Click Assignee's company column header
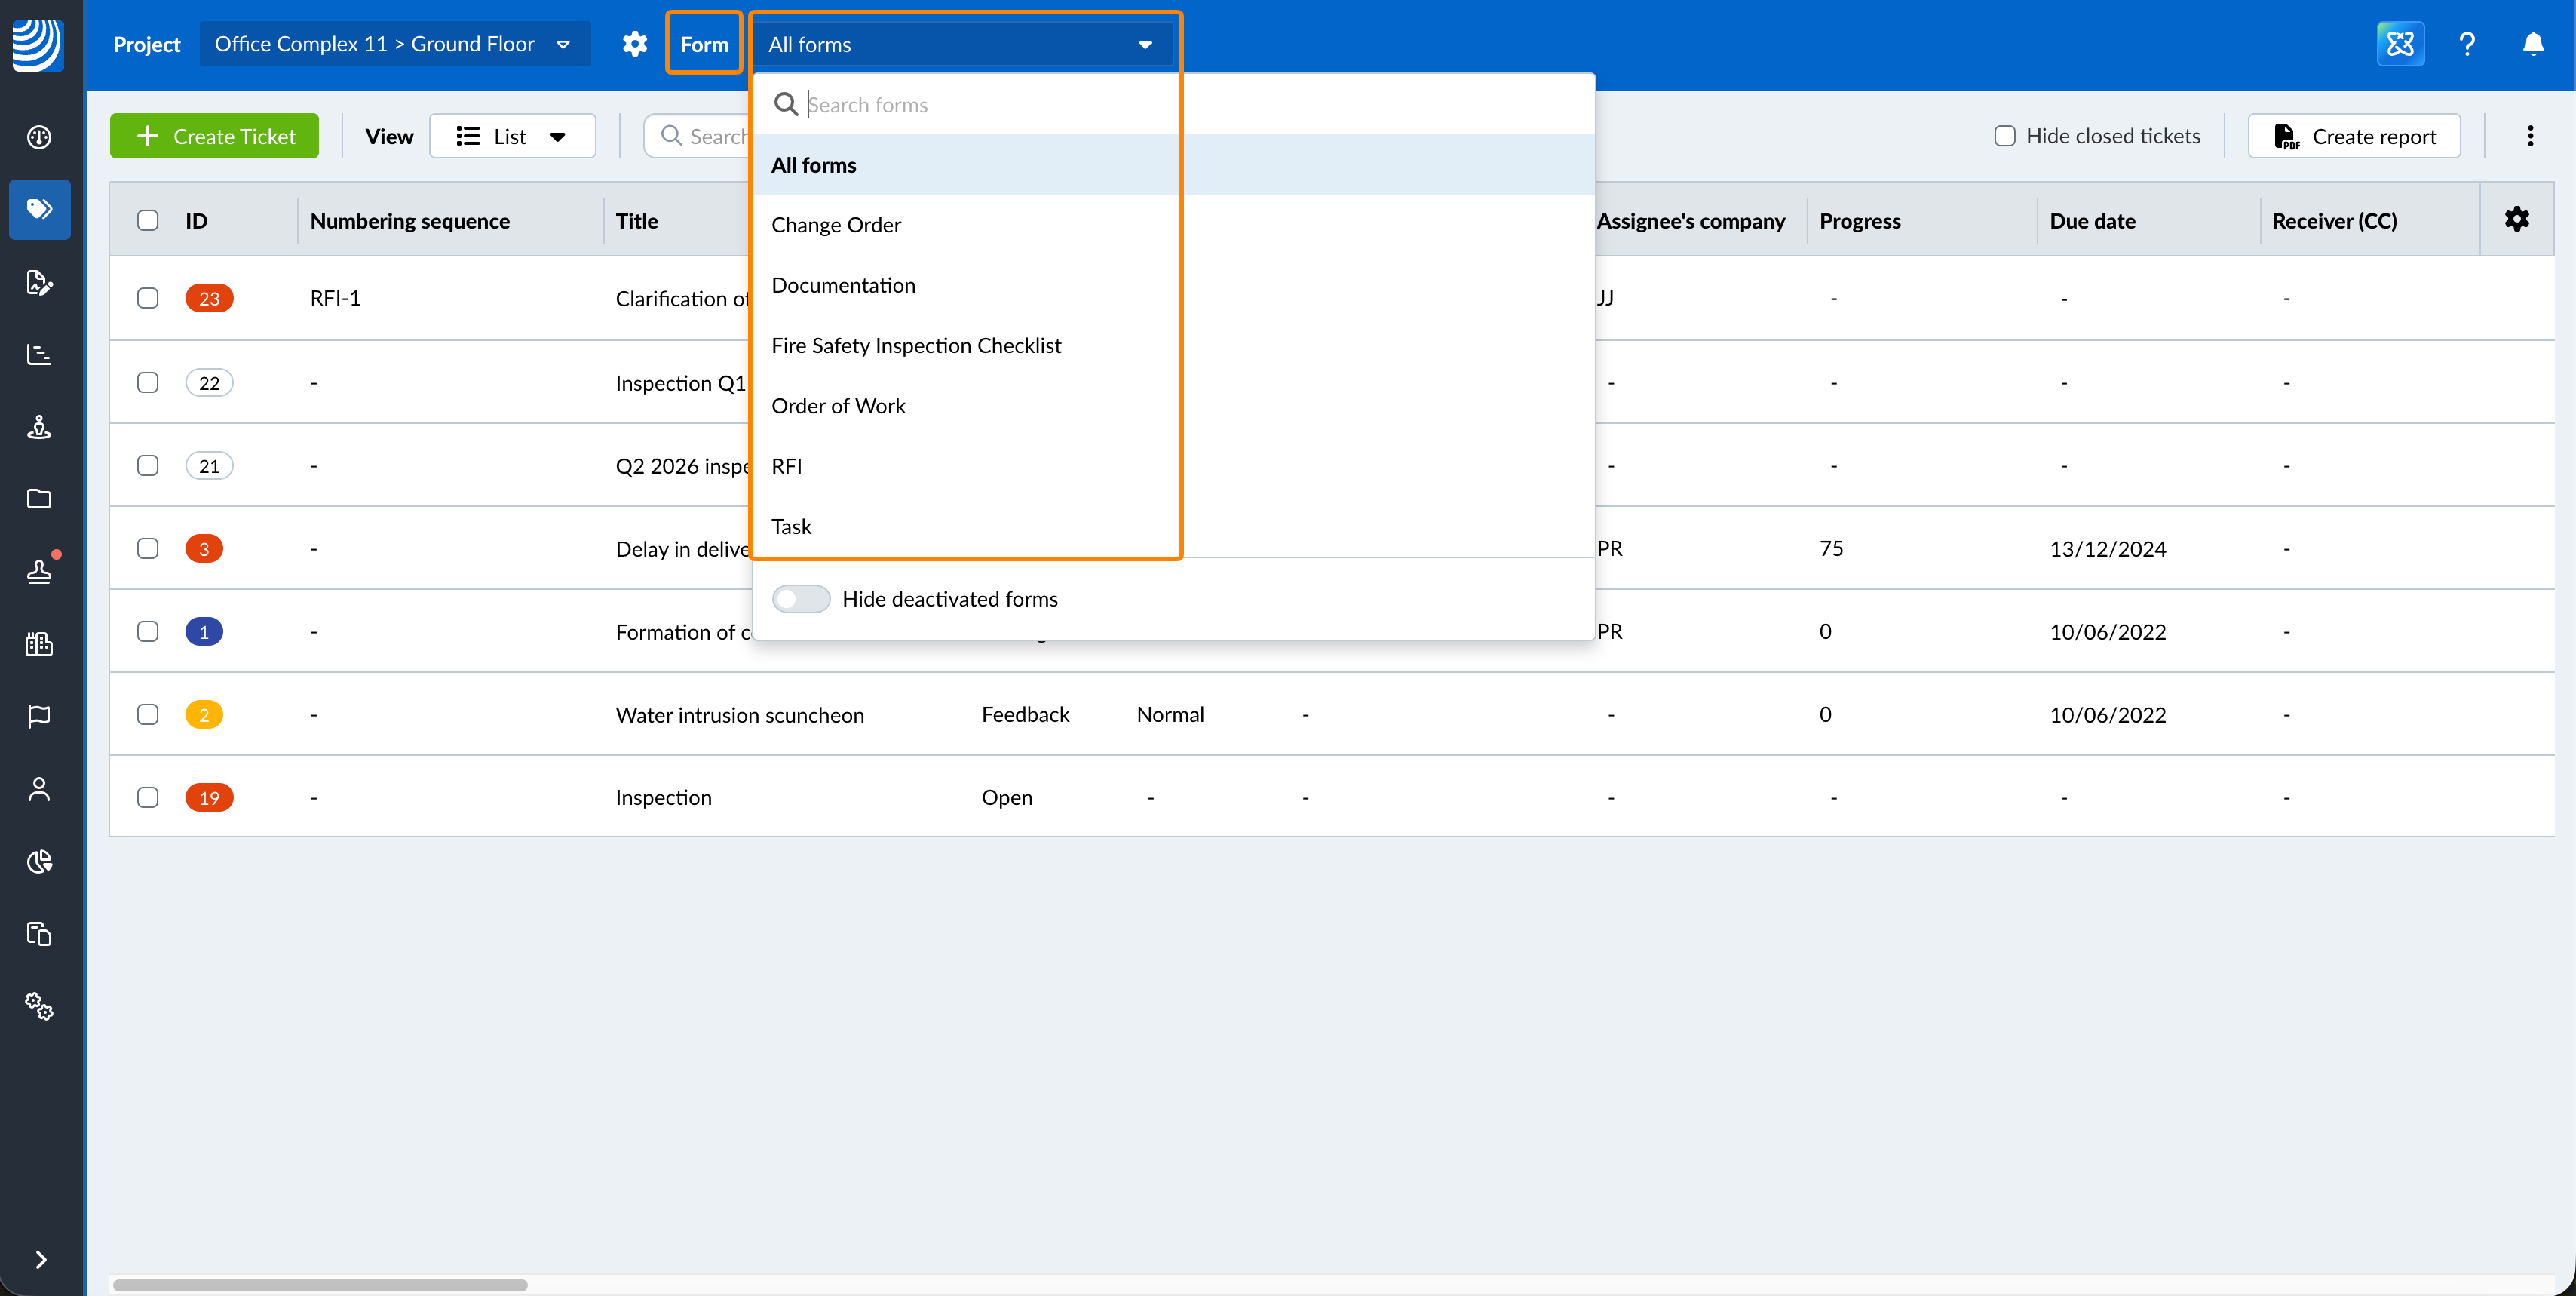Screen dimensions: 2576x1296 tap(1691, 220)
